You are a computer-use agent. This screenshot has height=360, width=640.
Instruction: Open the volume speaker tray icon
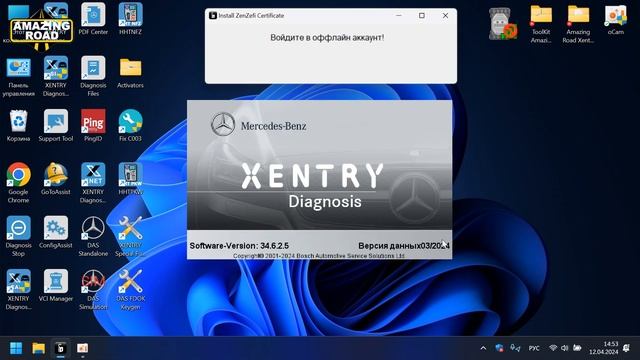pyautogui.click(x=564, y=348)
